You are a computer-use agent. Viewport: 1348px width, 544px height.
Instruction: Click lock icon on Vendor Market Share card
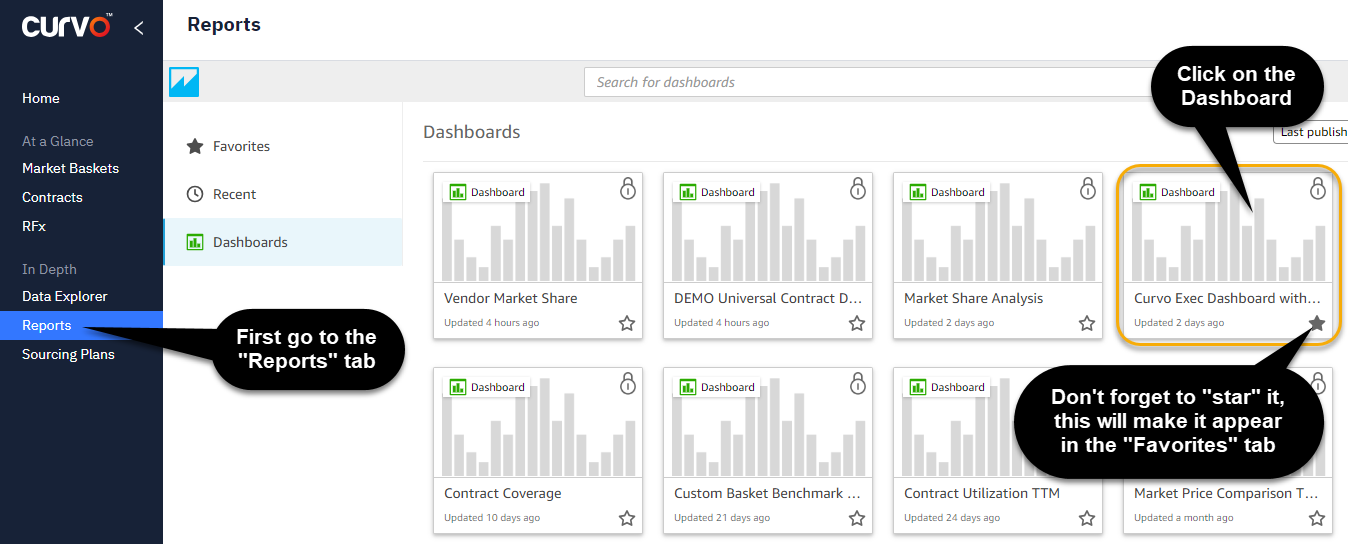628,188
